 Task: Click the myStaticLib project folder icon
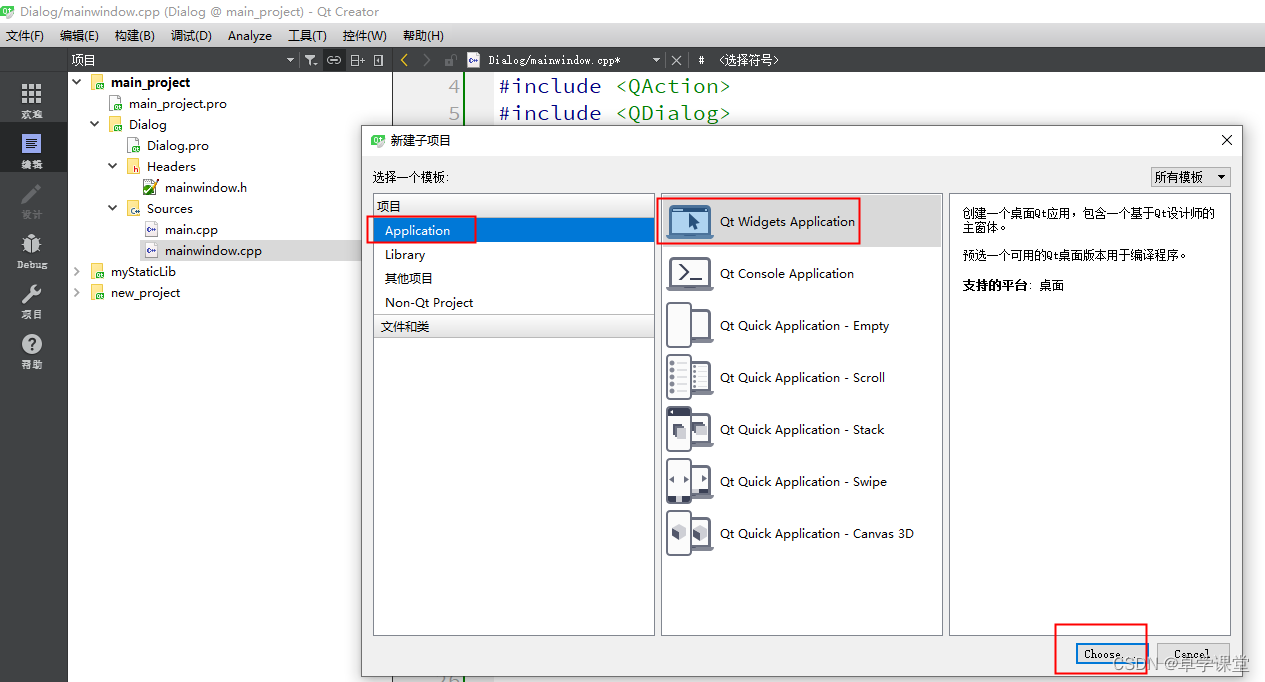point(97,271)
